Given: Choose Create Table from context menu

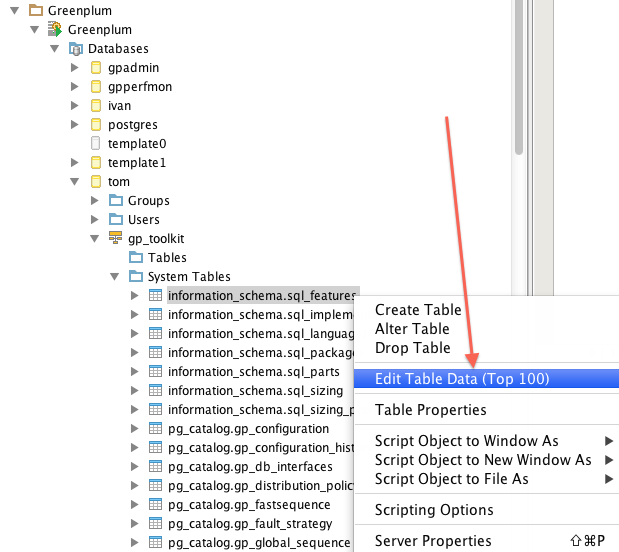Looking at the screenshot, I should [x=418, y=310].
